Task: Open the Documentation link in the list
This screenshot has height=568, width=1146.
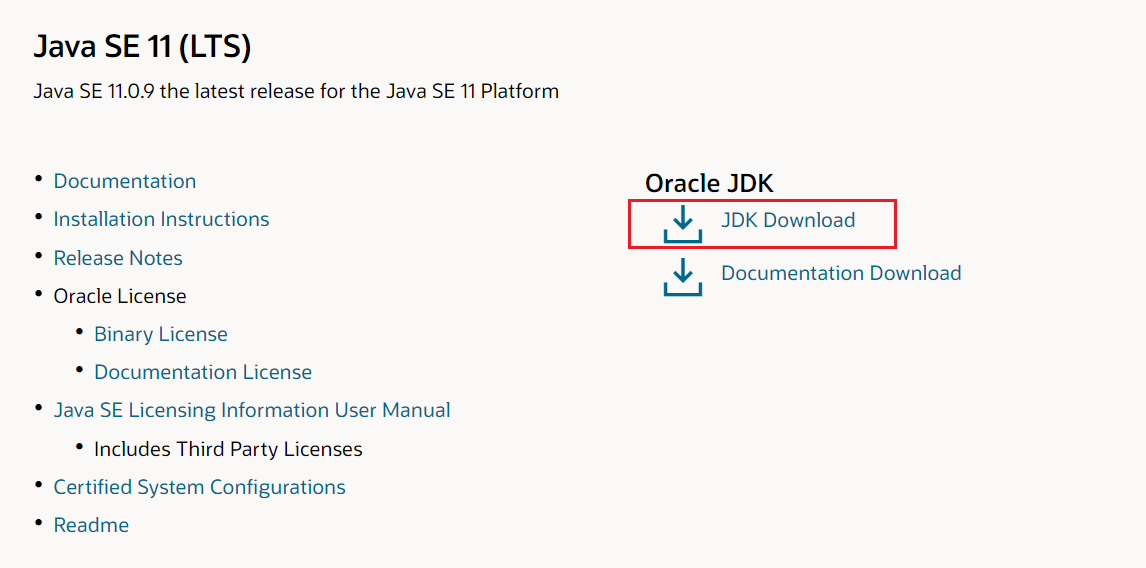Action: pyautogui.click(x=125, y=181)
